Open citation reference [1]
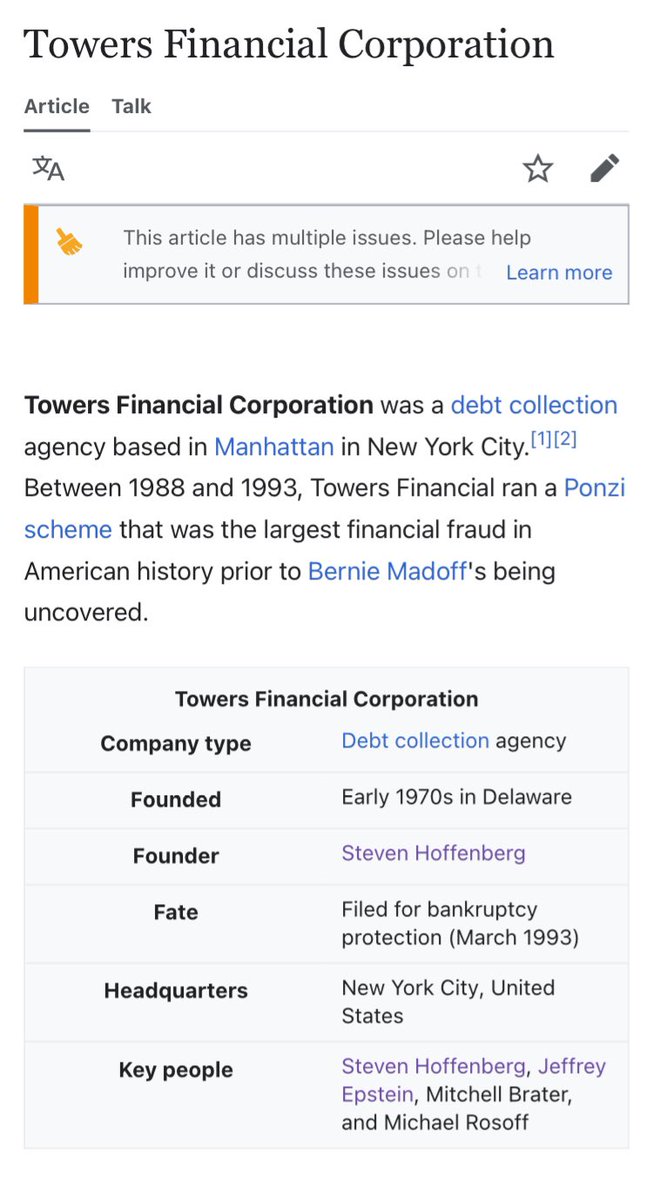The width and height of the screenshot is (653, 1200). (540, 440)
